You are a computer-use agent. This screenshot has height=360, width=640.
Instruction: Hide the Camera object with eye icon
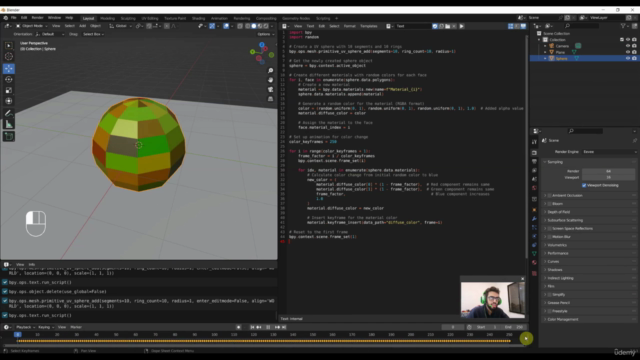pyautogui.click(x=628, y=46)
